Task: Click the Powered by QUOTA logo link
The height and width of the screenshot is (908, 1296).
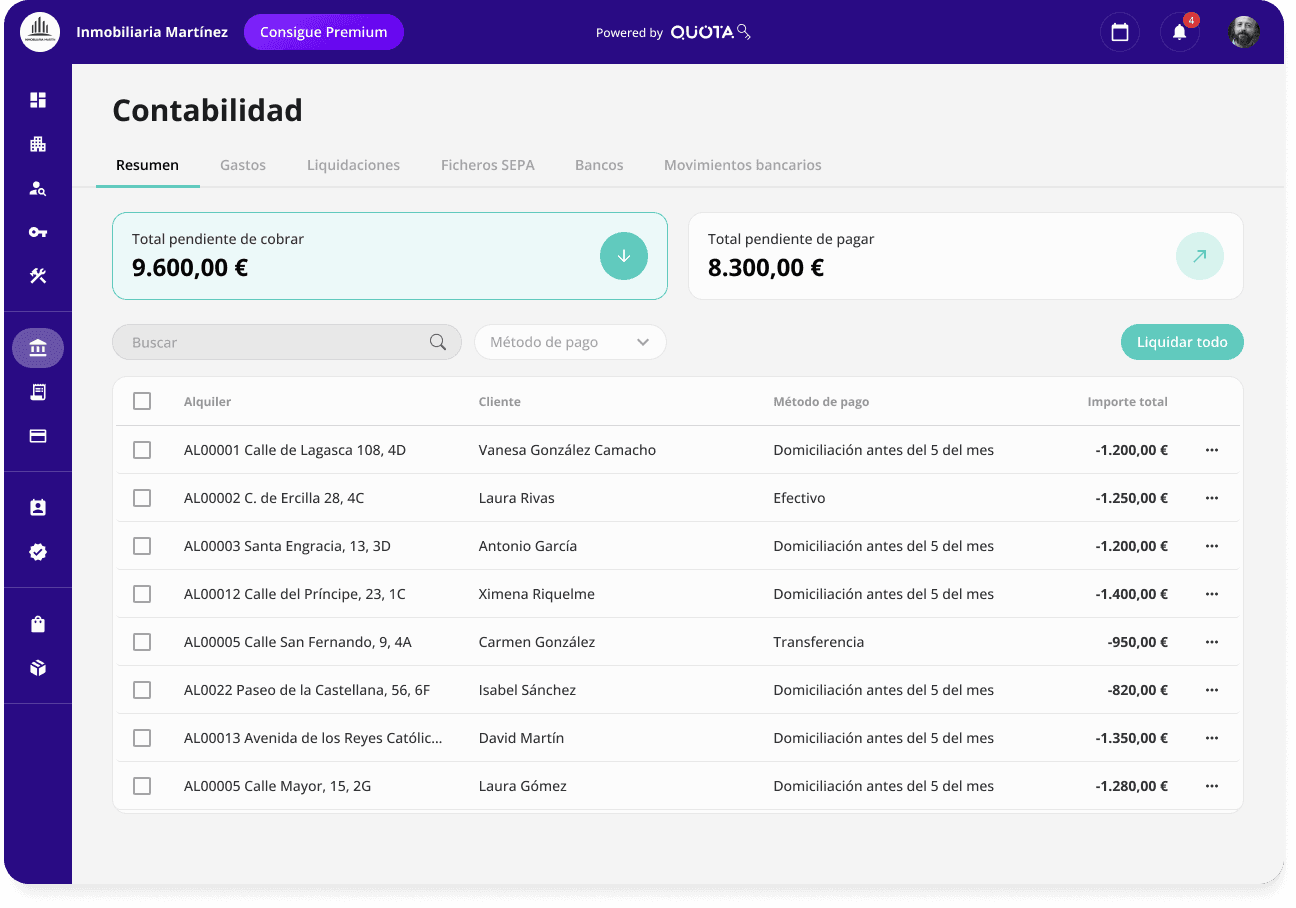Action: [673, 32]
